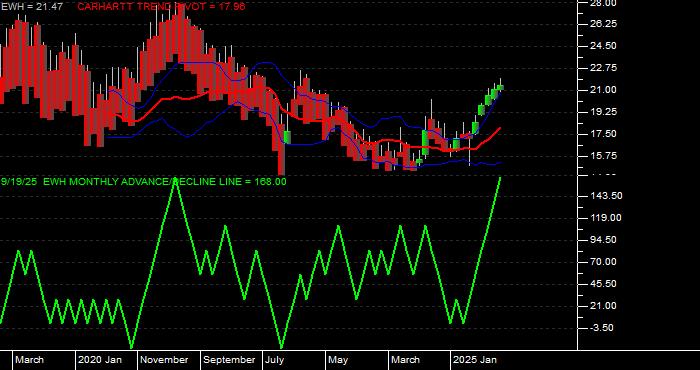Click the 17.50 price axis value
The height and width of the screenshot is (370, 700).
click(604, 134)
